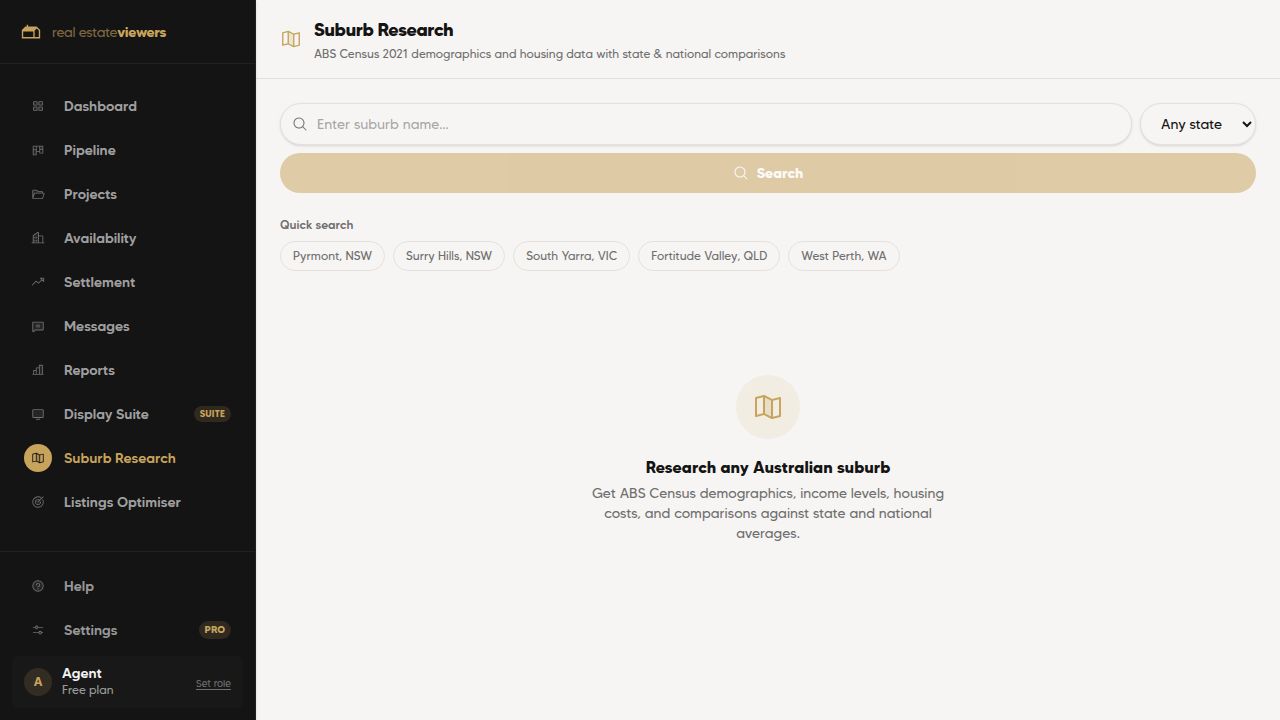Click the Display Suite monitor icon

(x=38, y=414)
